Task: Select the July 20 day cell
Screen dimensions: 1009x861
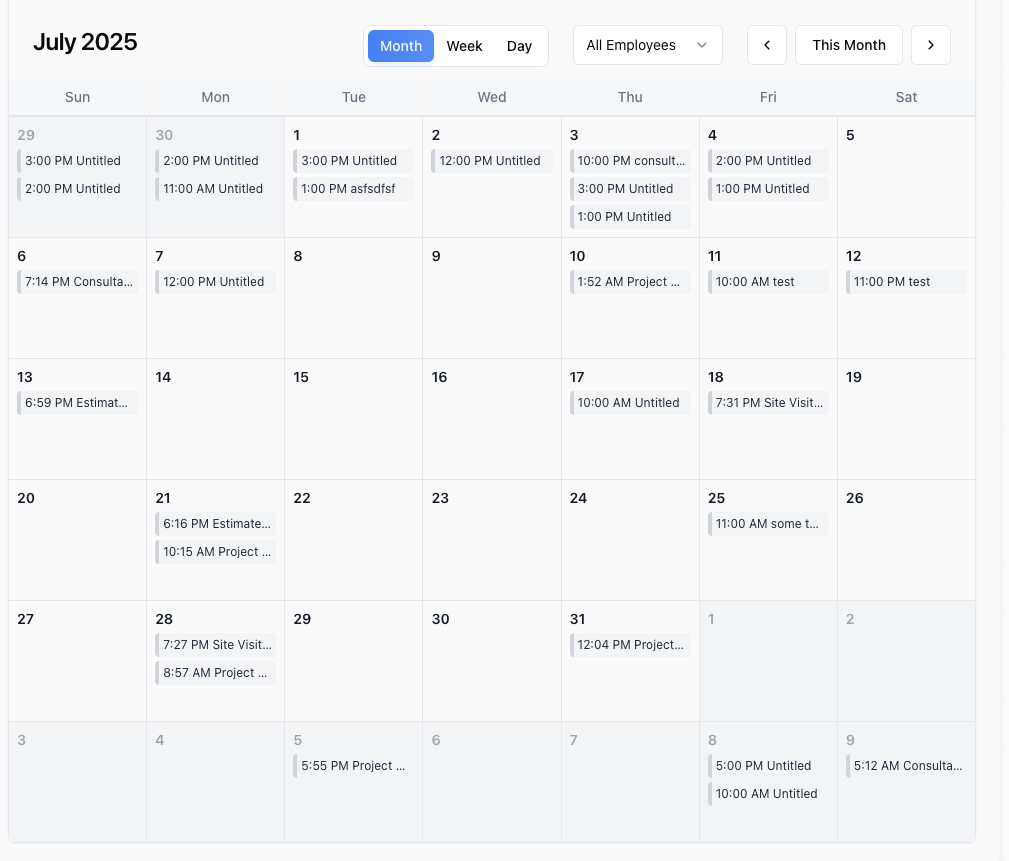Action: pyautogui.click(x=77, y=540)
